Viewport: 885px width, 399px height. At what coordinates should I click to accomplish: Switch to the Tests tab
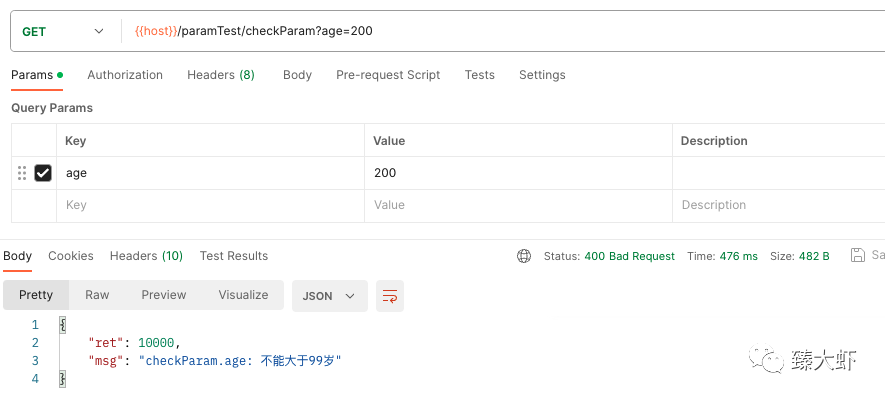(x=480, y=75)
